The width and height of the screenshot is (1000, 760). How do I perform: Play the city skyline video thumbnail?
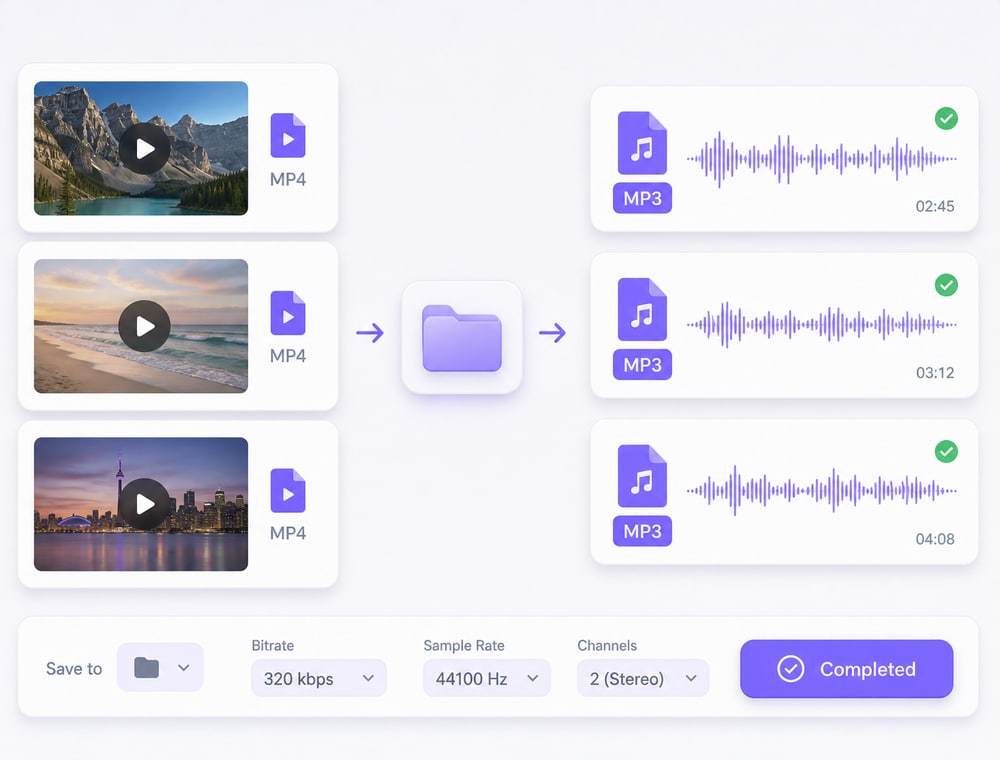click(x=145, y=504)
